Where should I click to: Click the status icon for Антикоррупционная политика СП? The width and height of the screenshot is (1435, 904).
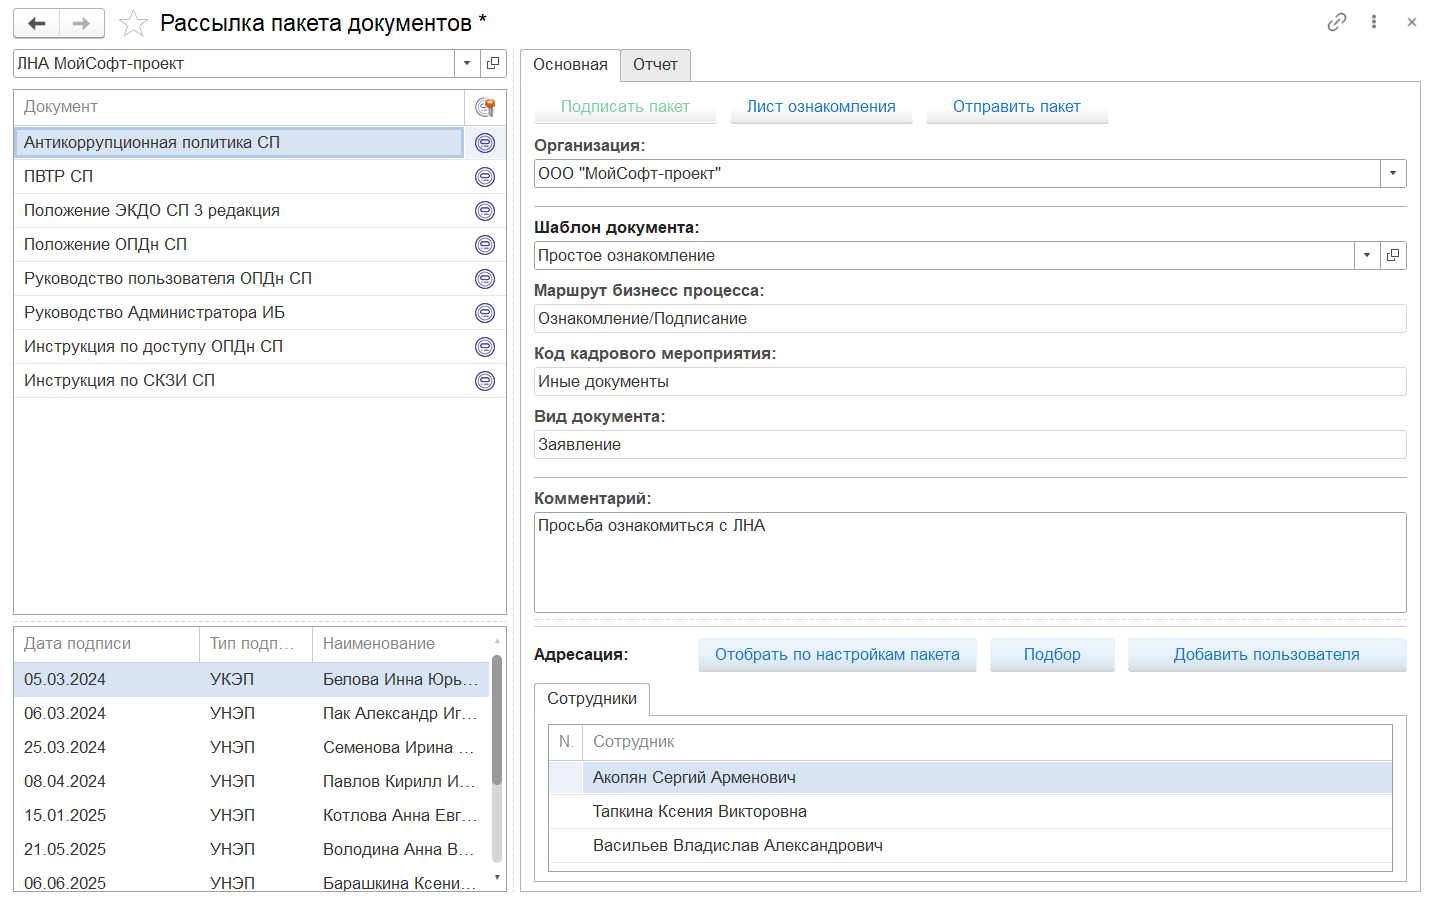[485, 143]
